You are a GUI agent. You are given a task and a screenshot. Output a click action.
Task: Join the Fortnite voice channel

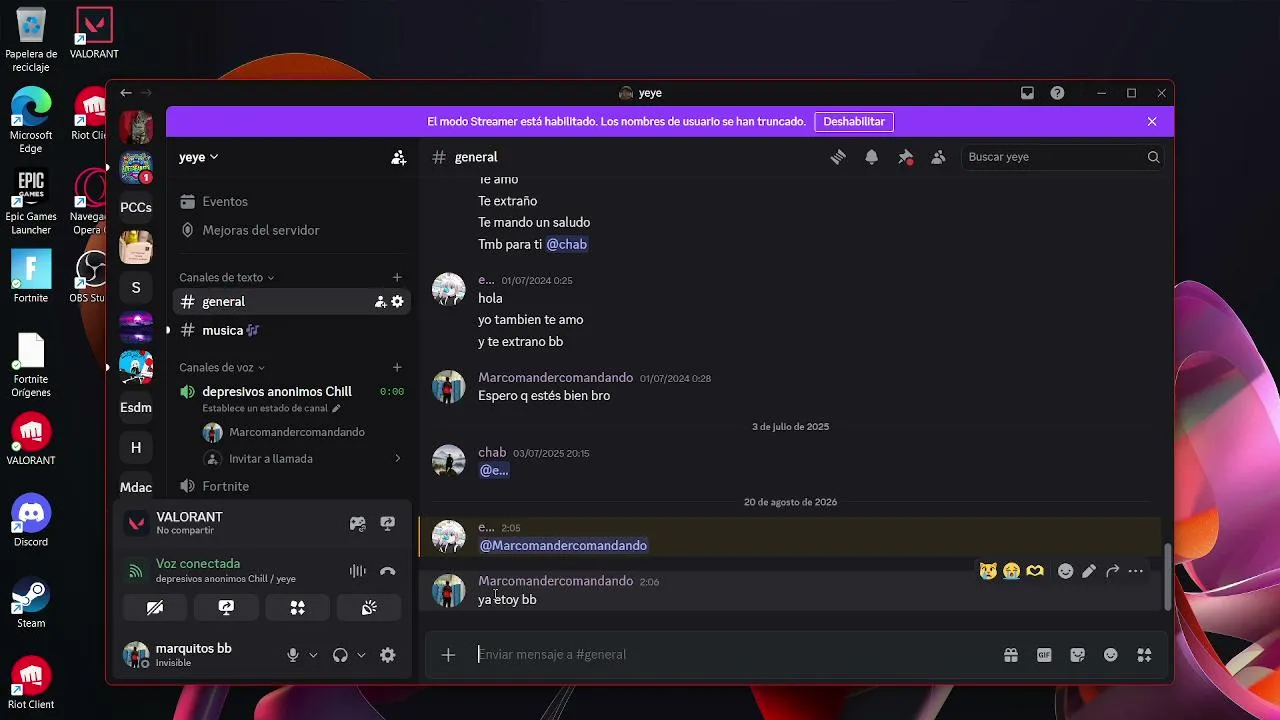point(291,486)
